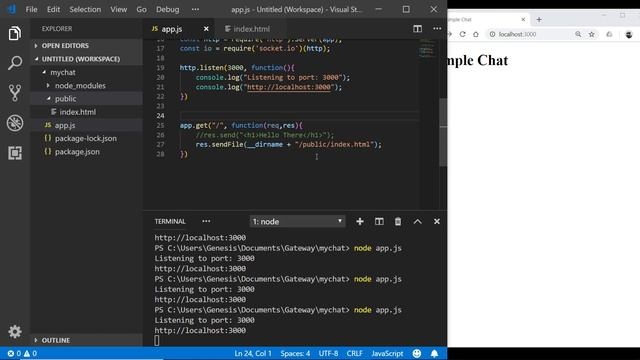Click line number 27 in editor gutter
This screenshot has height=360, width=640.
click(x=160, y=144)
